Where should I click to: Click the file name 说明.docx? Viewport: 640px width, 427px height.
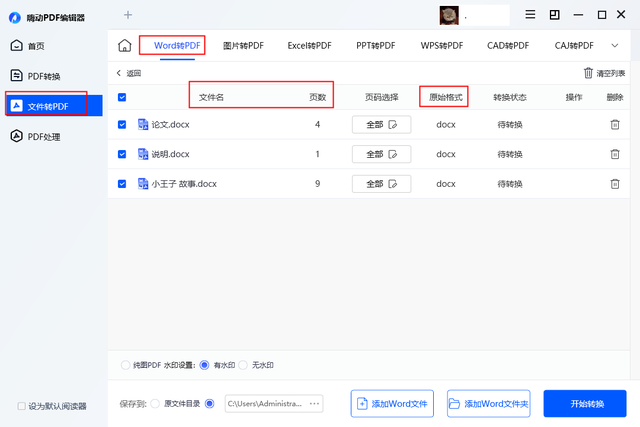pos(170,154)
